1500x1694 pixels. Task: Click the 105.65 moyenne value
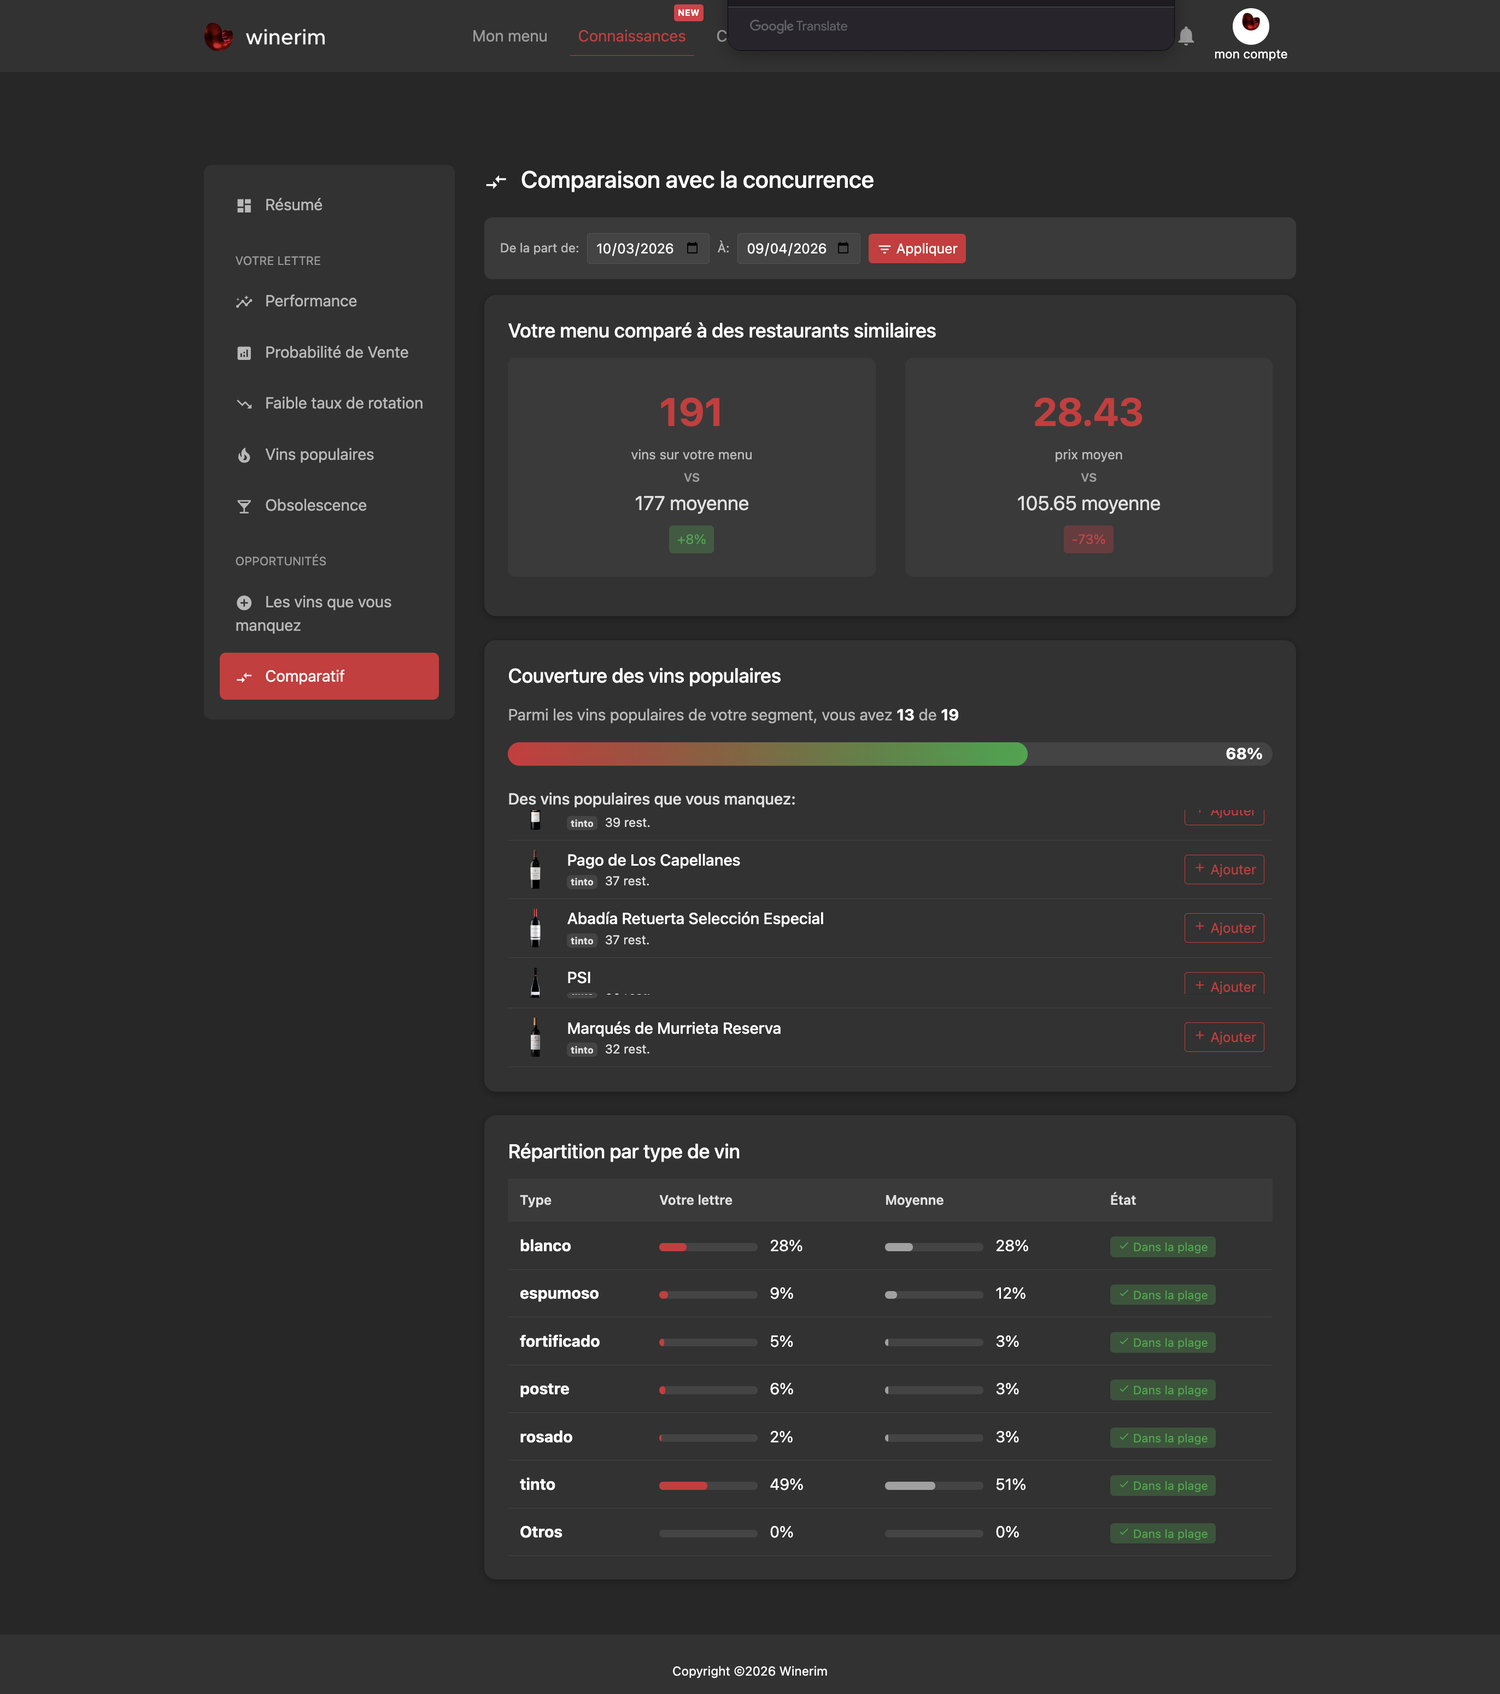point(1088,504)
